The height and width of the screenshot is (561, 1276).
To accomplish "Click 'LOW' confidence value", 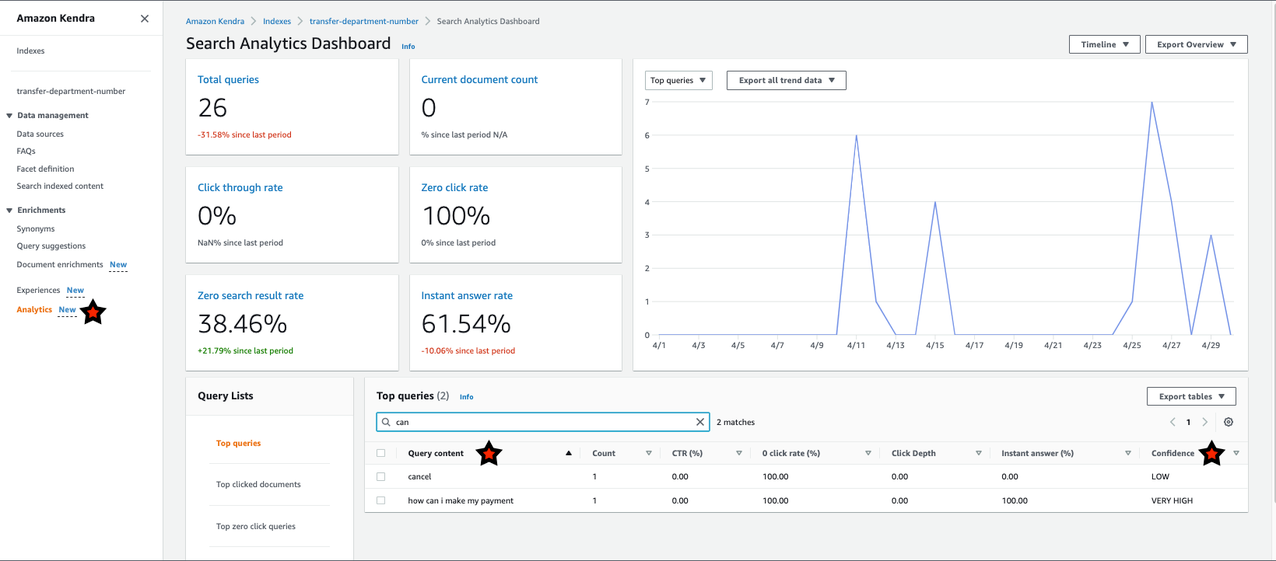I will point(1160,477).
